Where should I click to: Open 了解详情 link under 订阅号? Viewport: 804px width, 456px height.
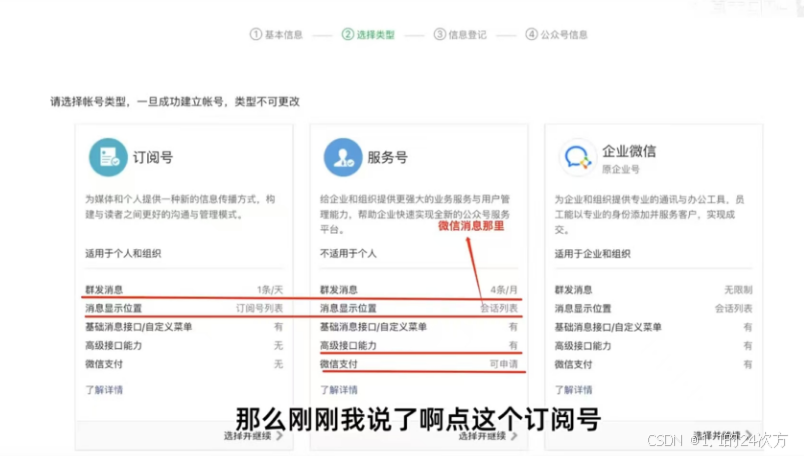click(x=104, y=390)
